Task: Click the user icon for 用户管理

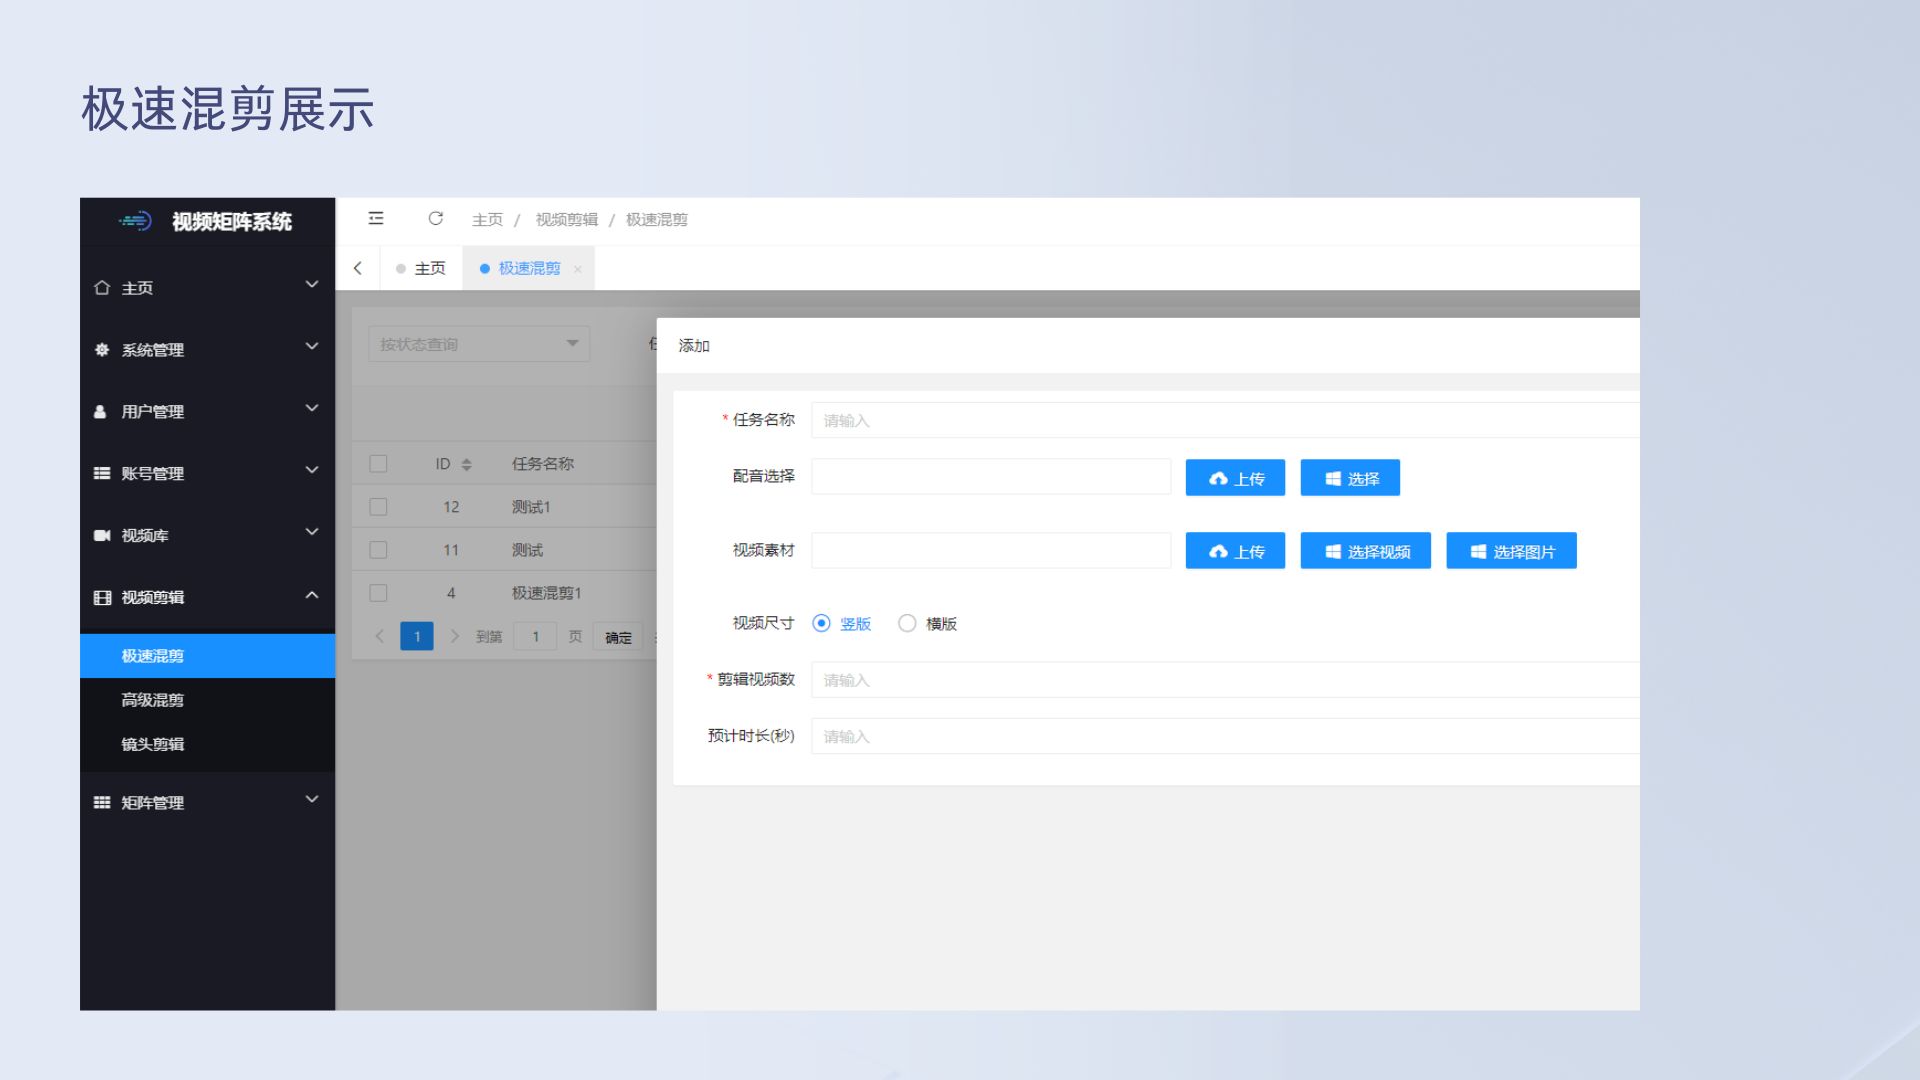Action: coord(100,412)
